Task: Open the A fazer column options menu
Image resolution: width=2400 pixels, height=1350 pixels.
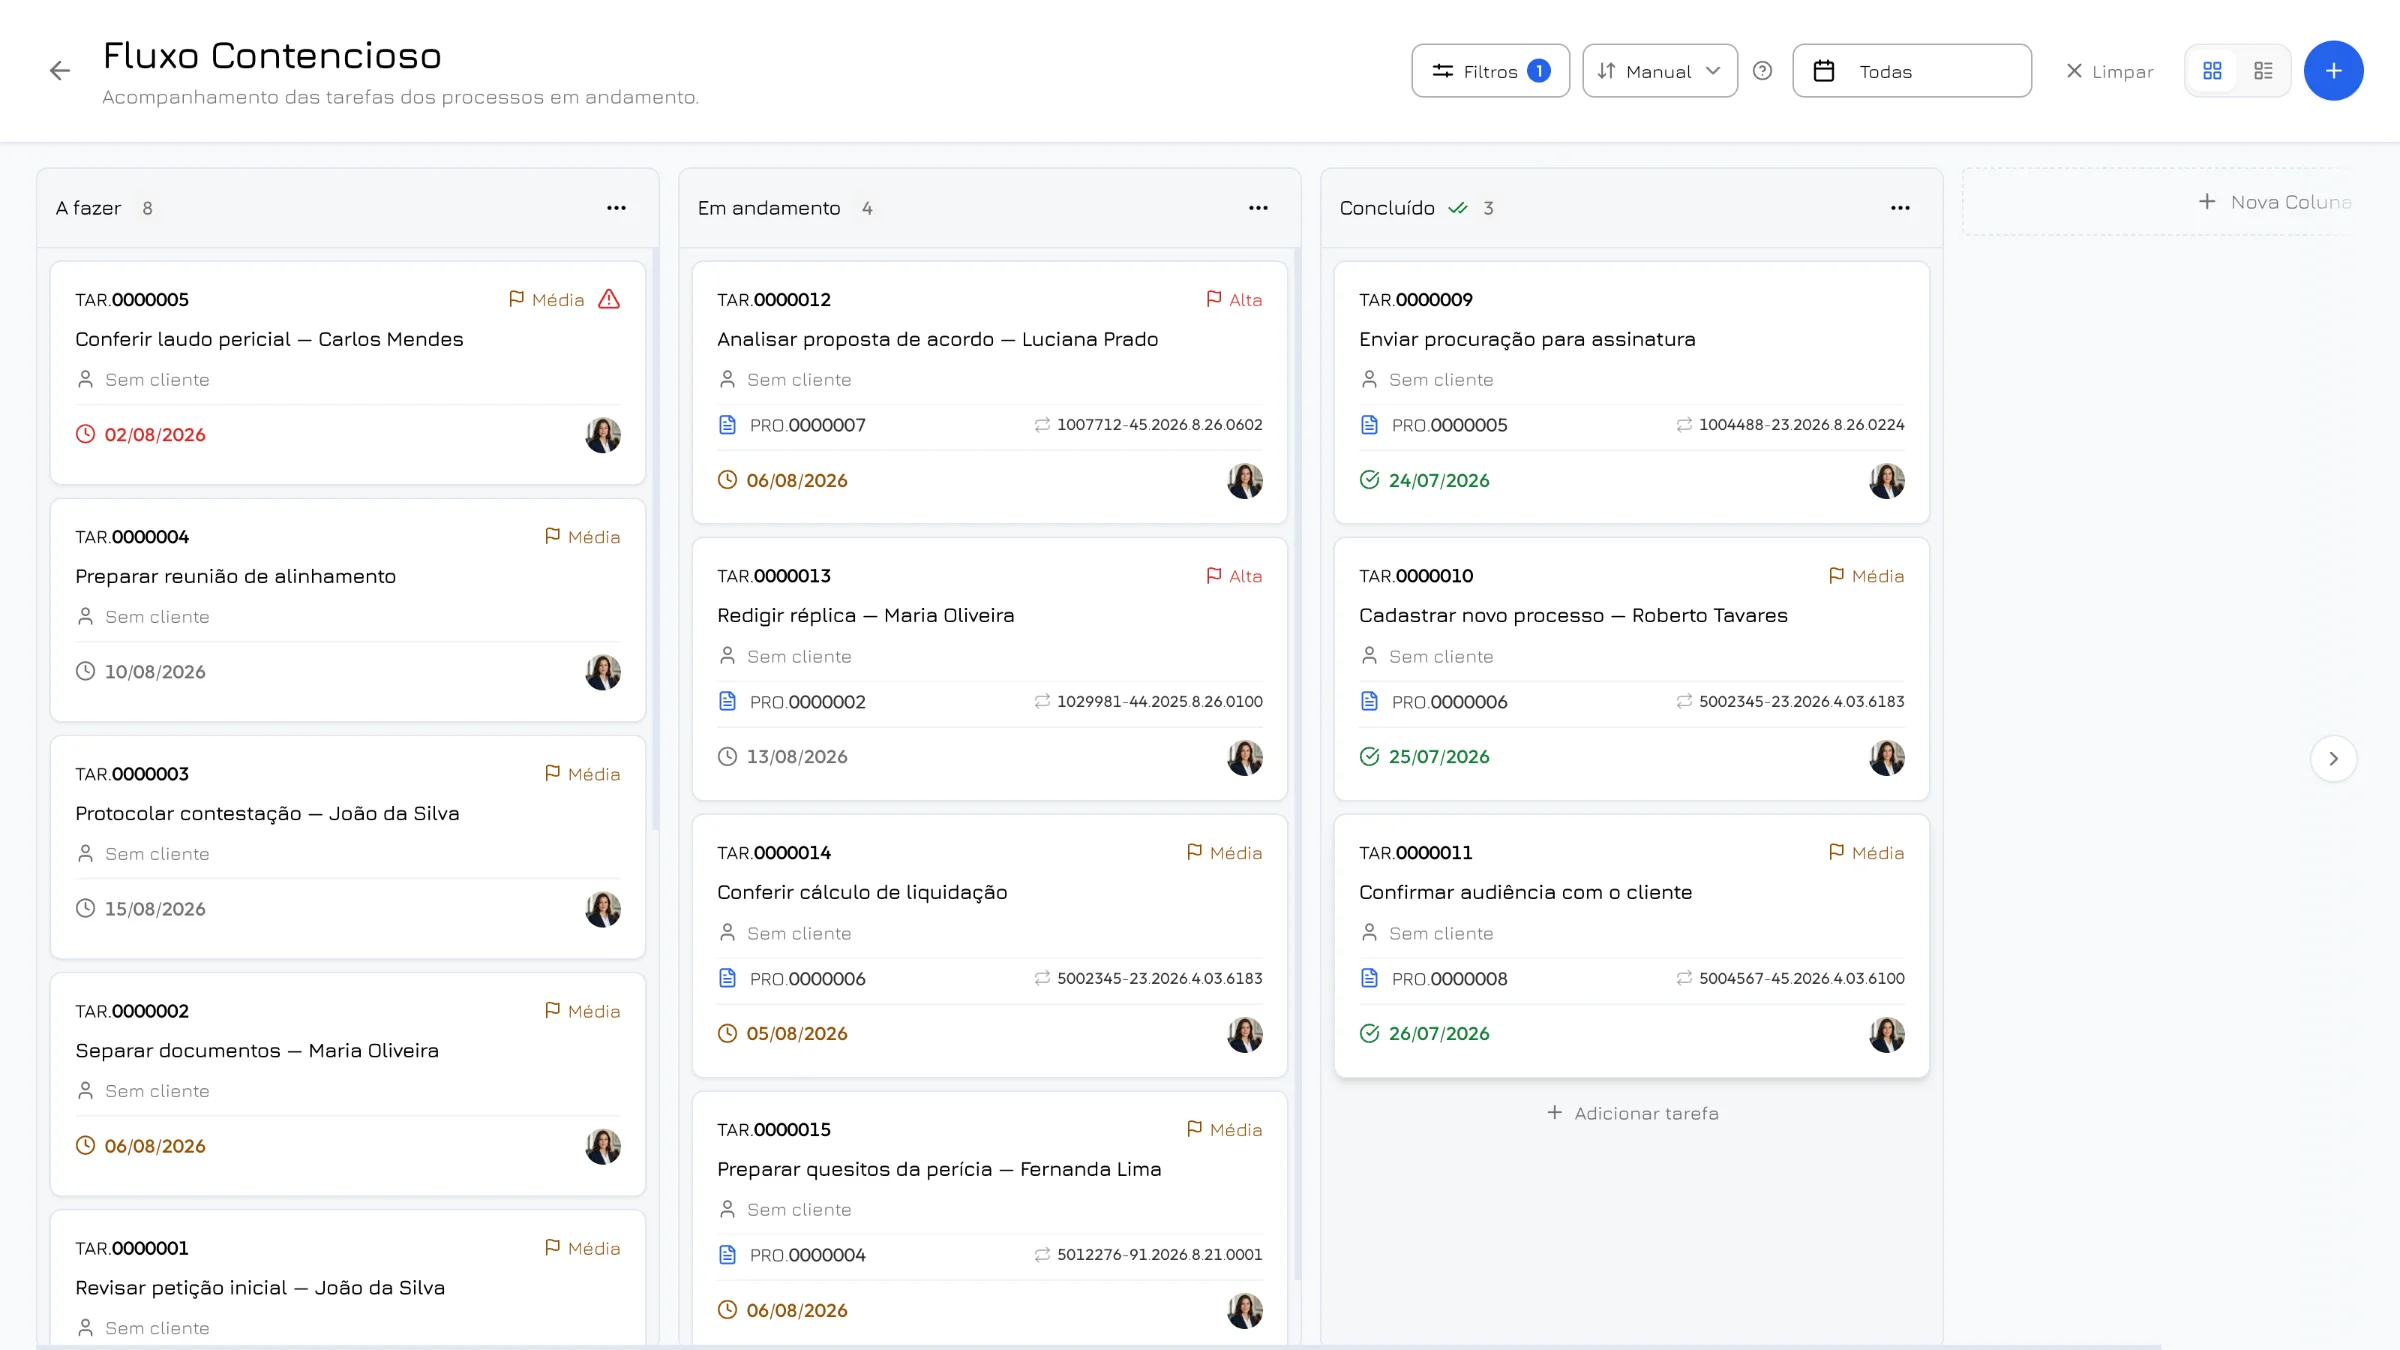Action: click(616, 208)
